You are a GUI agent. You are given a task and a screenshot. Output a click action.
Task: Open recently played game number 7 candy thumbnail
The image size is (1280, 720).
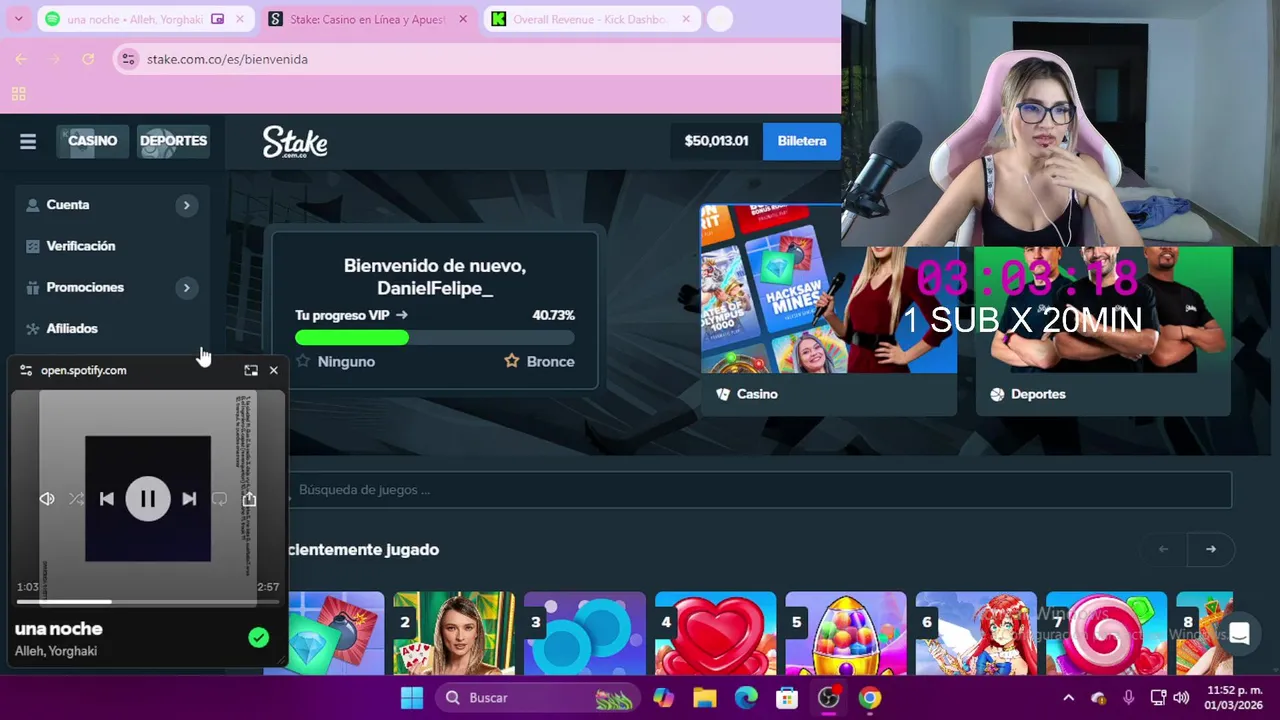click(x=1107, y=634)
